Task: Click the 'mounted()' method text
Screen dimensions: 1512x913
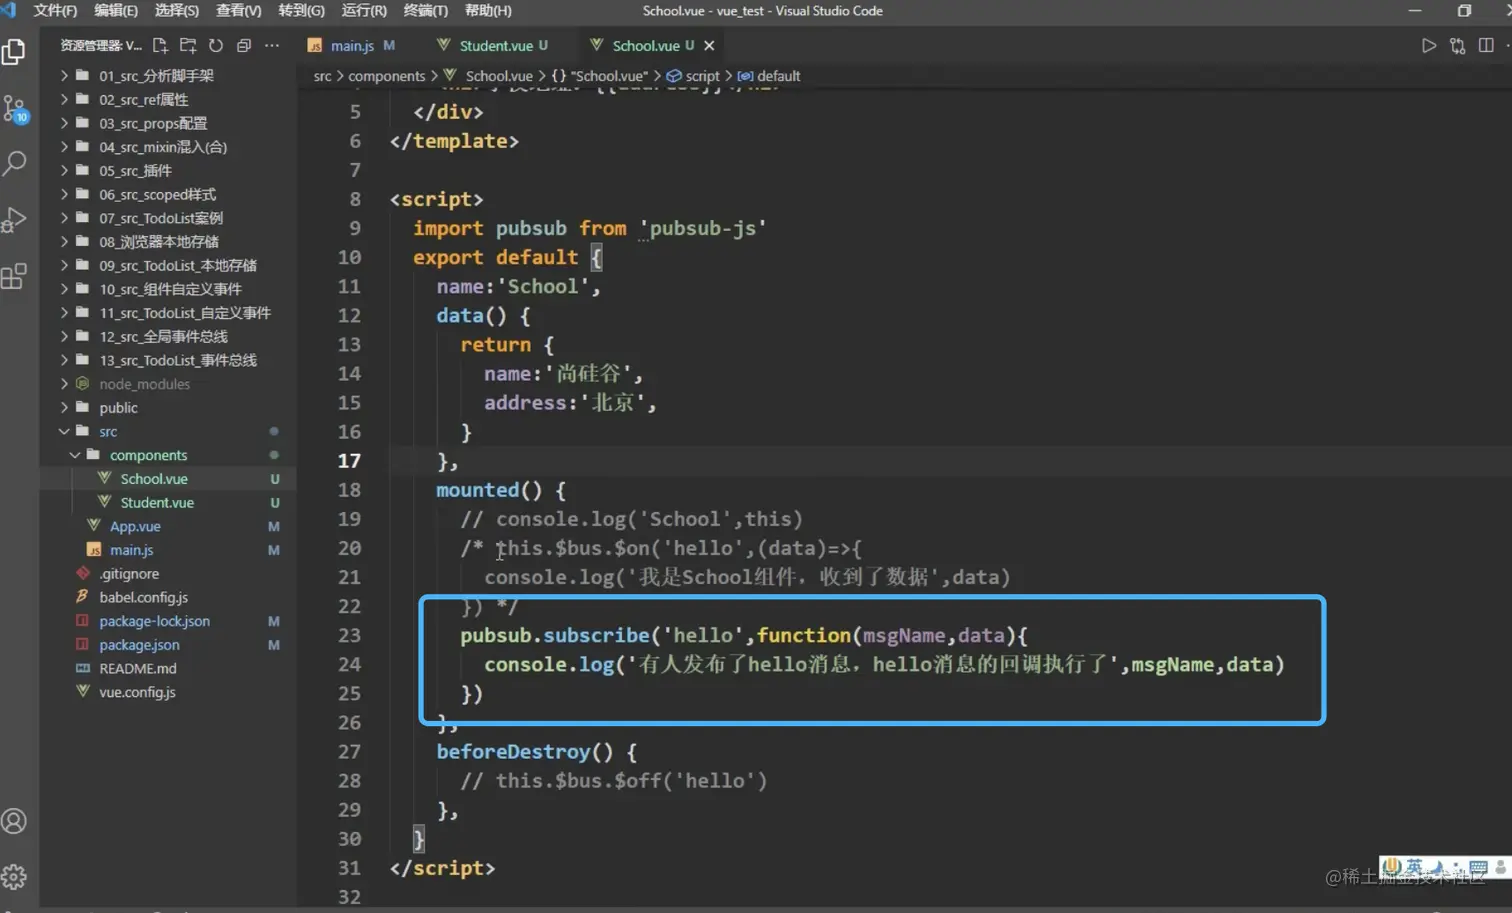Action: pyautogui.click(x=489, y=490)
